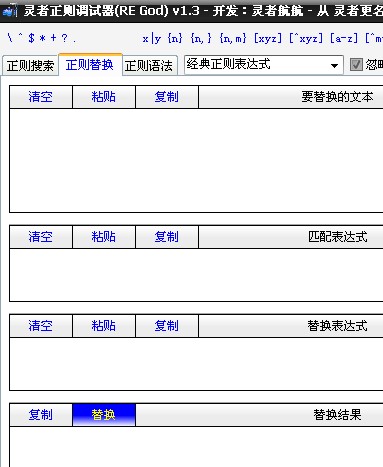Open the 正则语法 tab
Viewport: 383px width, 467px height.
click(149, 66)
